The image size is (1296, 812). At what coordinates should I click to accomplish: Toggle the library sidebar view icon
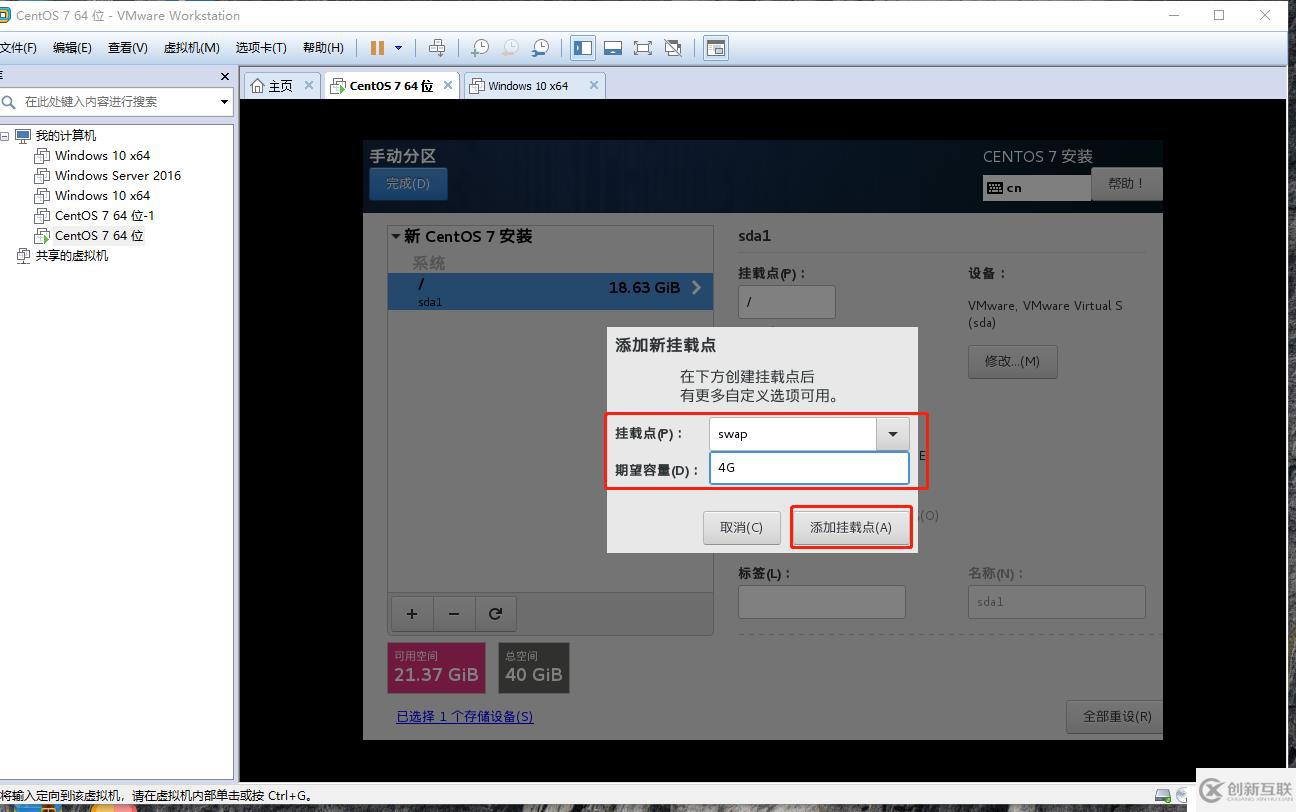(x=583, y=48)
